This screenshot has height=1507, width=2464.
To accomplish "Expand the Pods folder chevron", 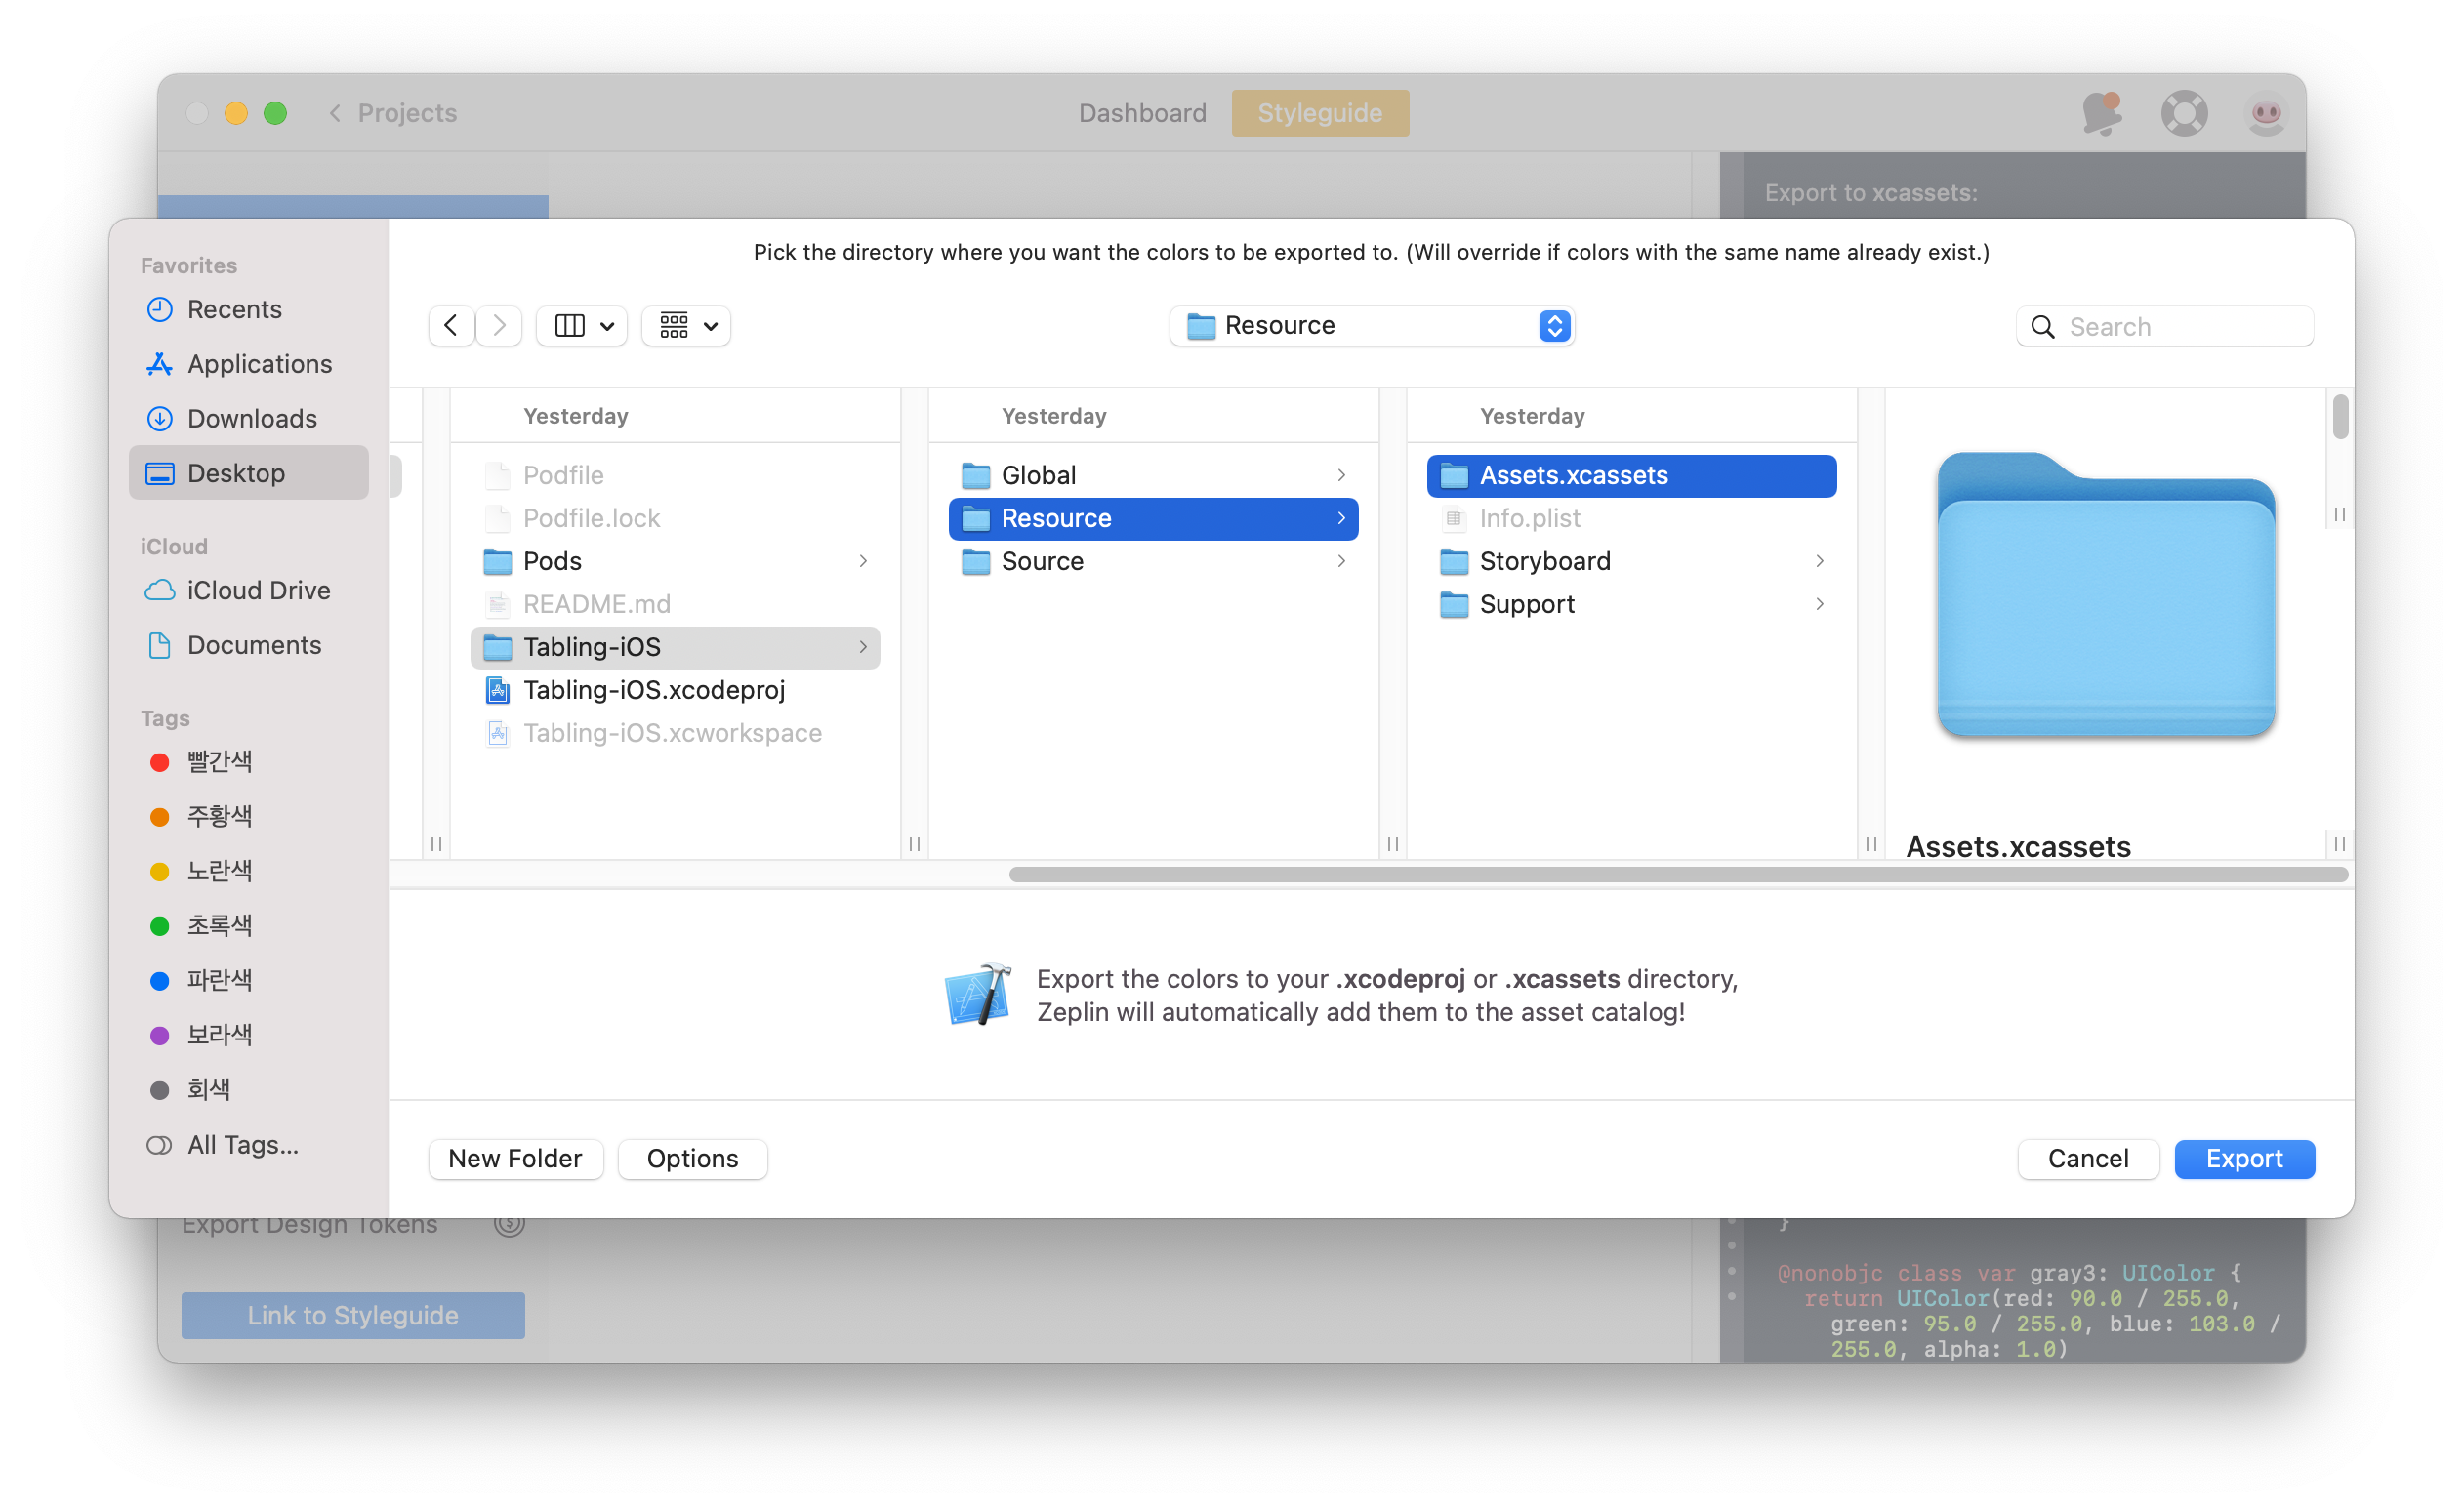I will tap(862, 561).
